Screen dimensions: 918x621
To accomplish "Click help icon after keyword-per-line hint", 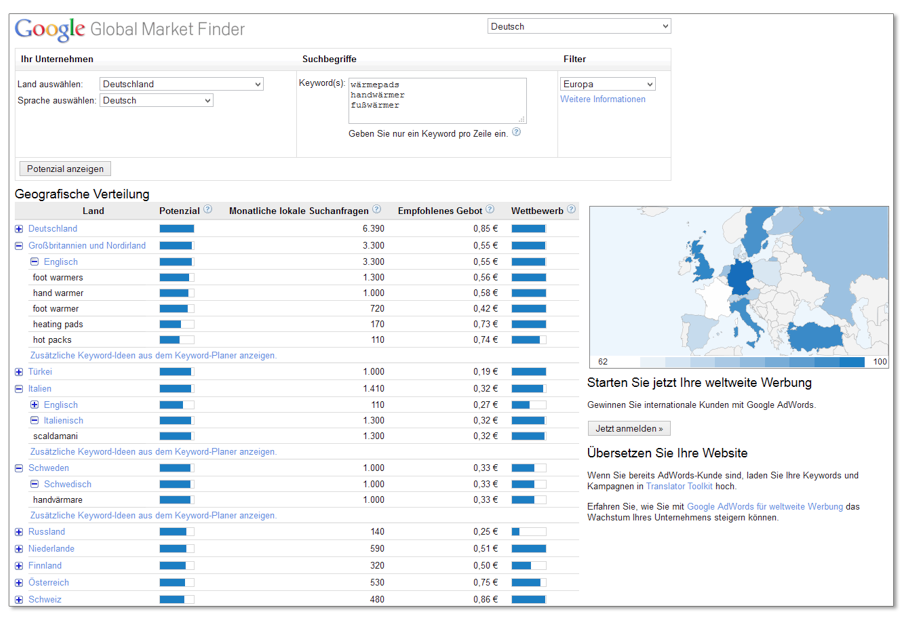I will coord(516,132).
